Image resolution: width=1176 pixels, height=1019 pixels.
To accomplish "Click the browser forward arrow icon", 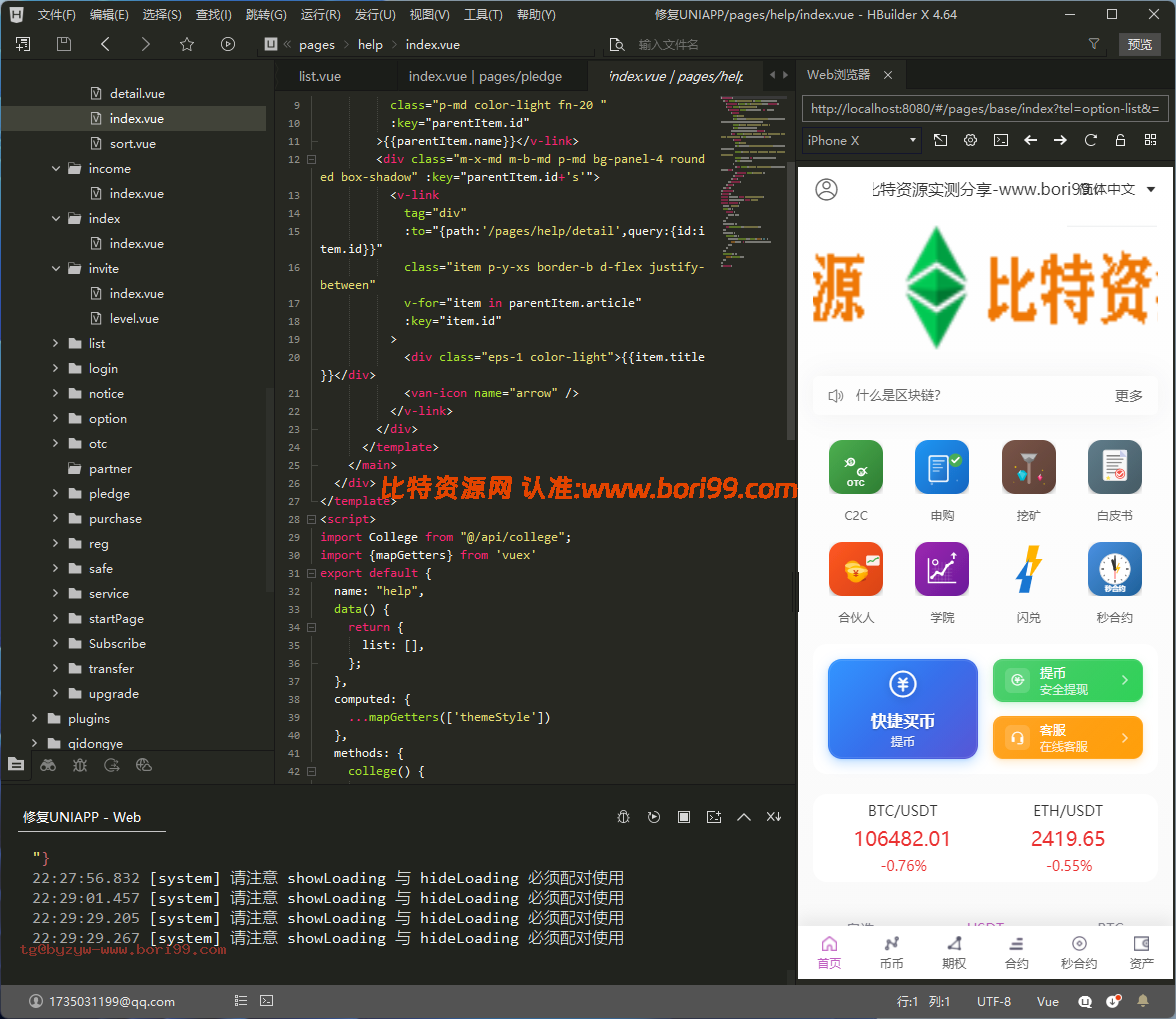I will pos(1060,140).
